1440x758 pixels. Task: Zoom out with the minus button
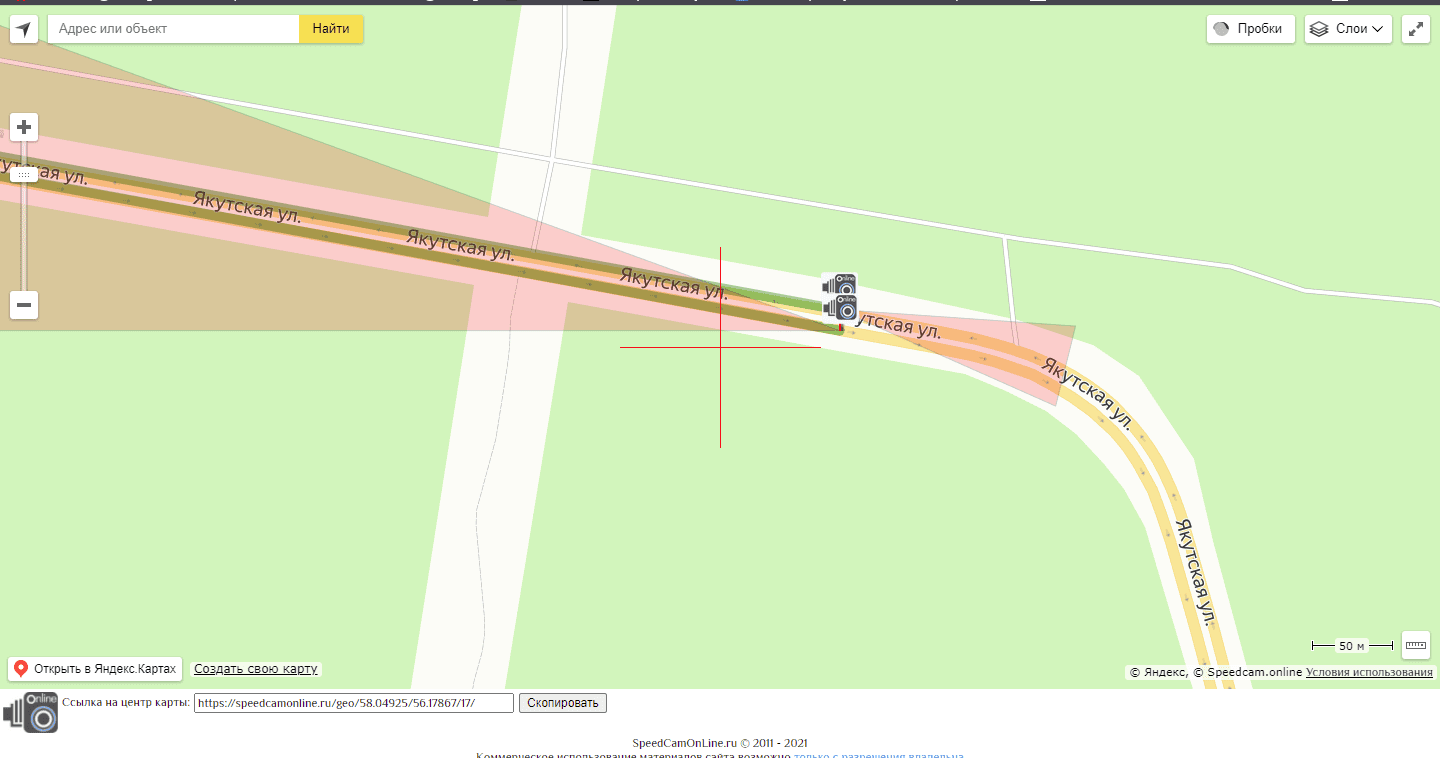[x=24, y=305]
